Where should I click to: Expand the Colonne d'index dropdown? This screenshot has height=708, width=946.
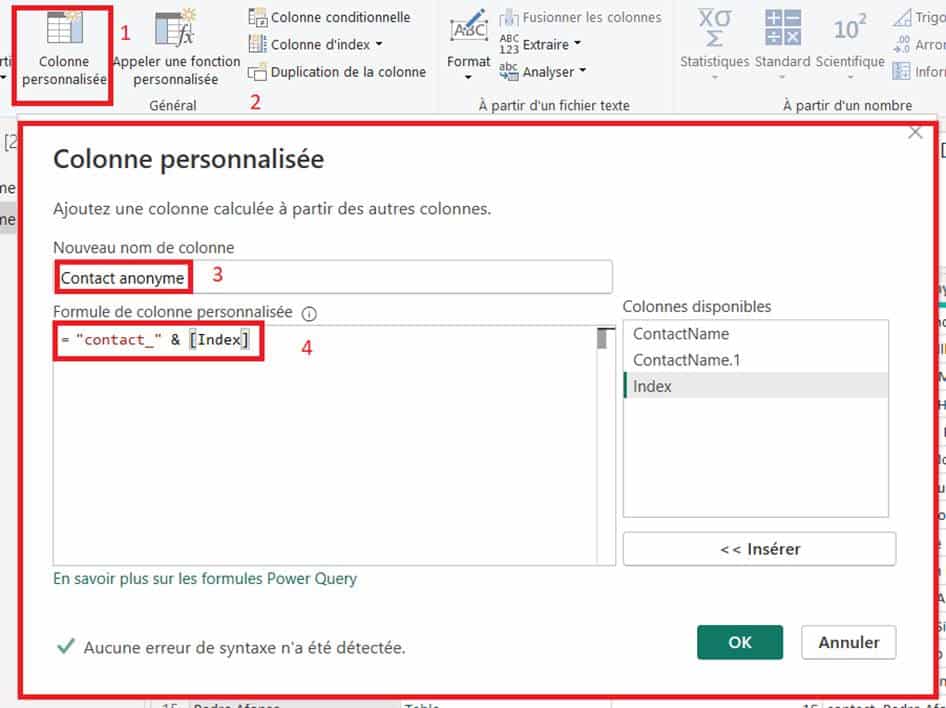(x=379, y=44)
